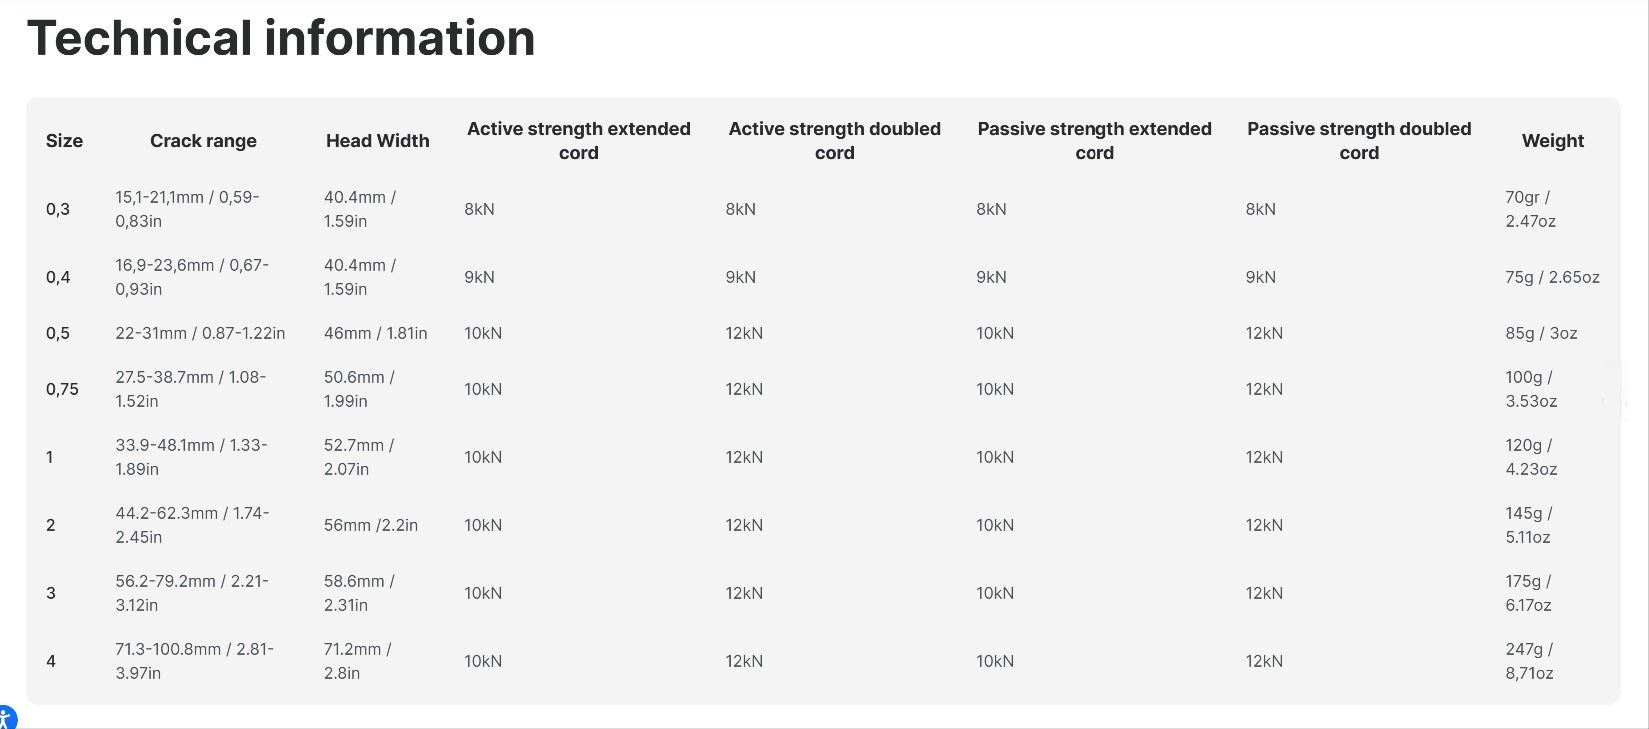
Task: Click the 71.2mm / 2.8in head width cell
Action: [x=358, y=661]
